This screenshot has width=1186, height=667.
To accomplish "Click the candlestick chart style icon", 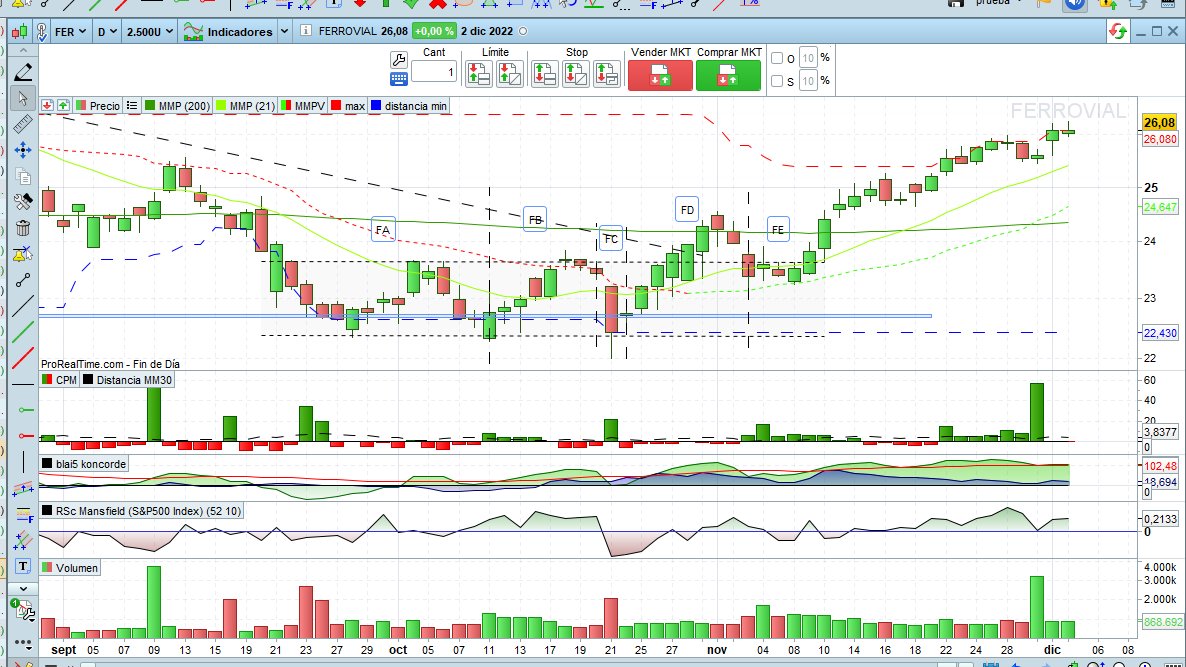I will coord(19,32).
